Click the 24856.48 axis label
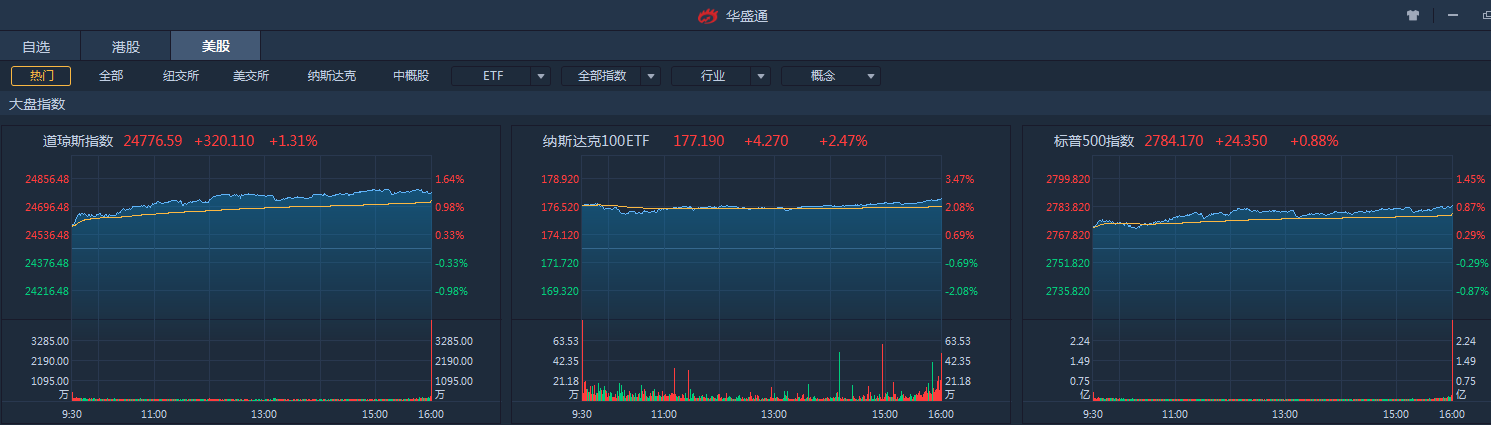The height and width of the screenshot is (425, 1491). click(x=48, y=179)
